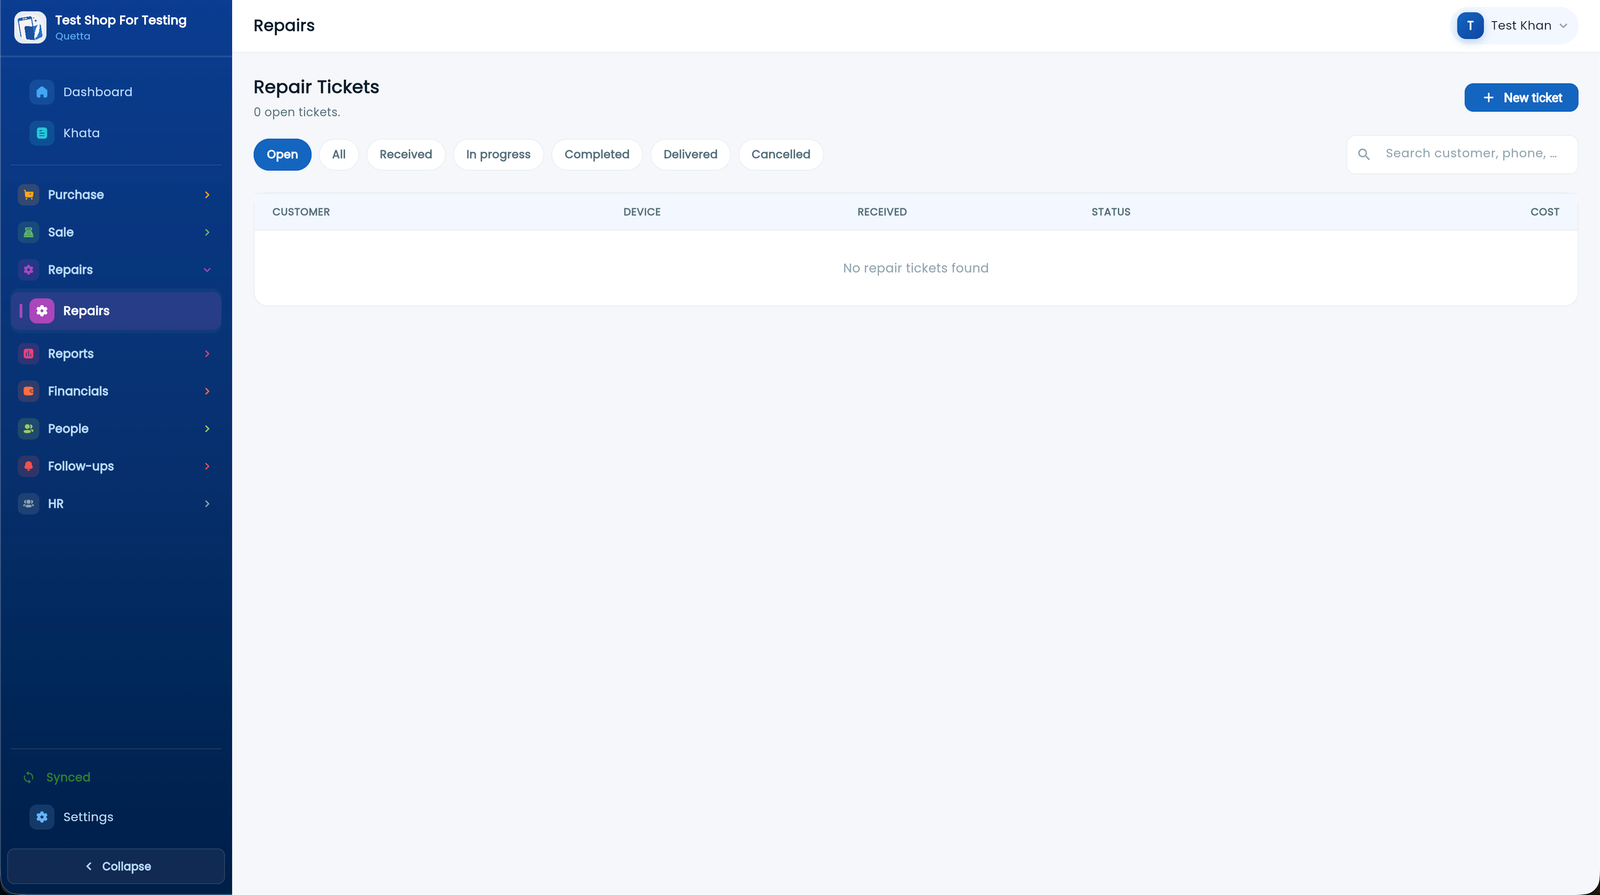Select the Open tickets filter
The width and height of the screenshot is (1600, 895).
(x=283, y=154)
